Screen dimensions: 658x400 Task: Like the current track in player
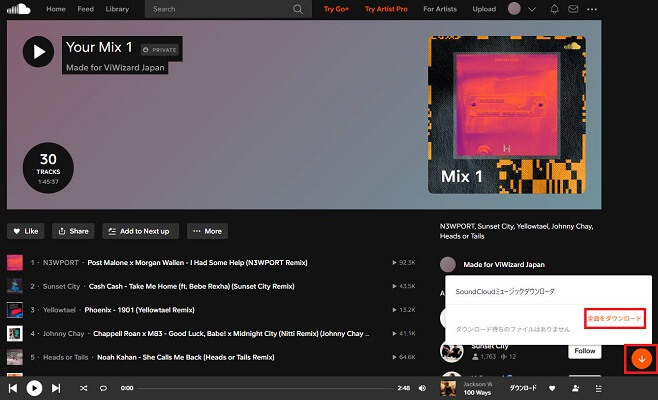(552, 389)
